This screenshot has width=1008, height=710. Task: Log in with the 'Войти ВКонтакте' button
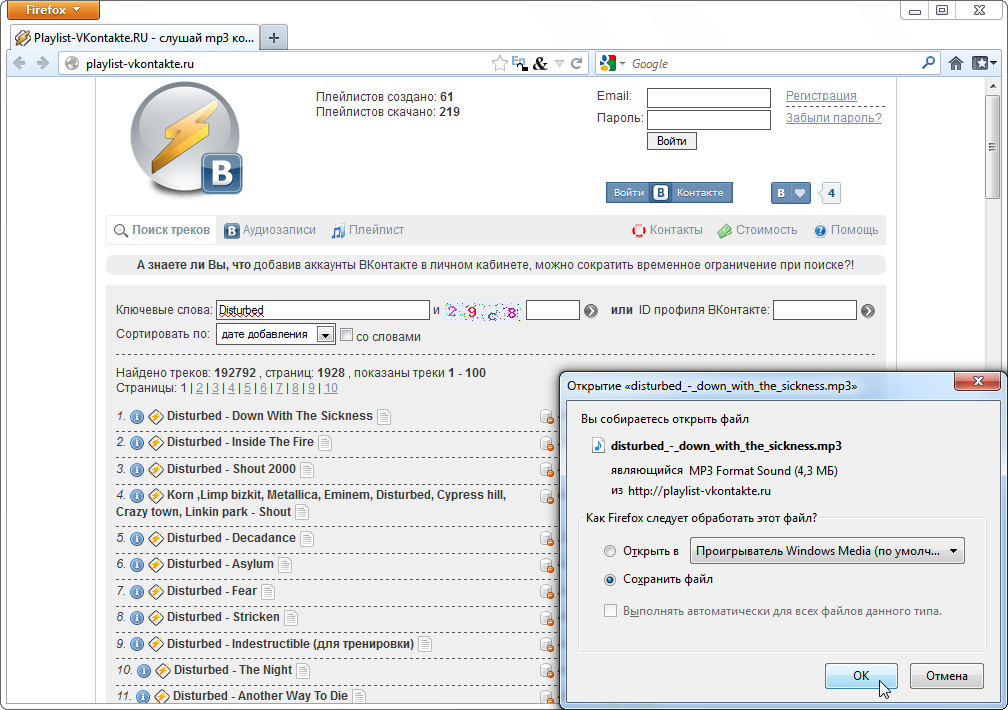[x=669, y=192]
